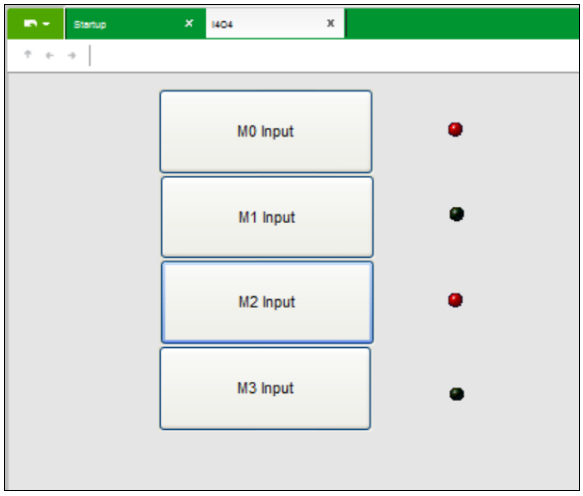Click the M3 Input button
This screenshot has width=583, height=496.
pyautogui.click(x=265, y=388)
